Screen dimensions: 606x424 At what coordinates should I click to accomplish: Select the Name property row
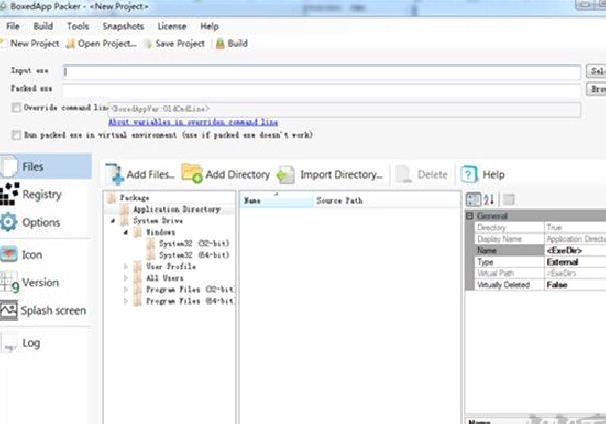click(x=541, y=250)
